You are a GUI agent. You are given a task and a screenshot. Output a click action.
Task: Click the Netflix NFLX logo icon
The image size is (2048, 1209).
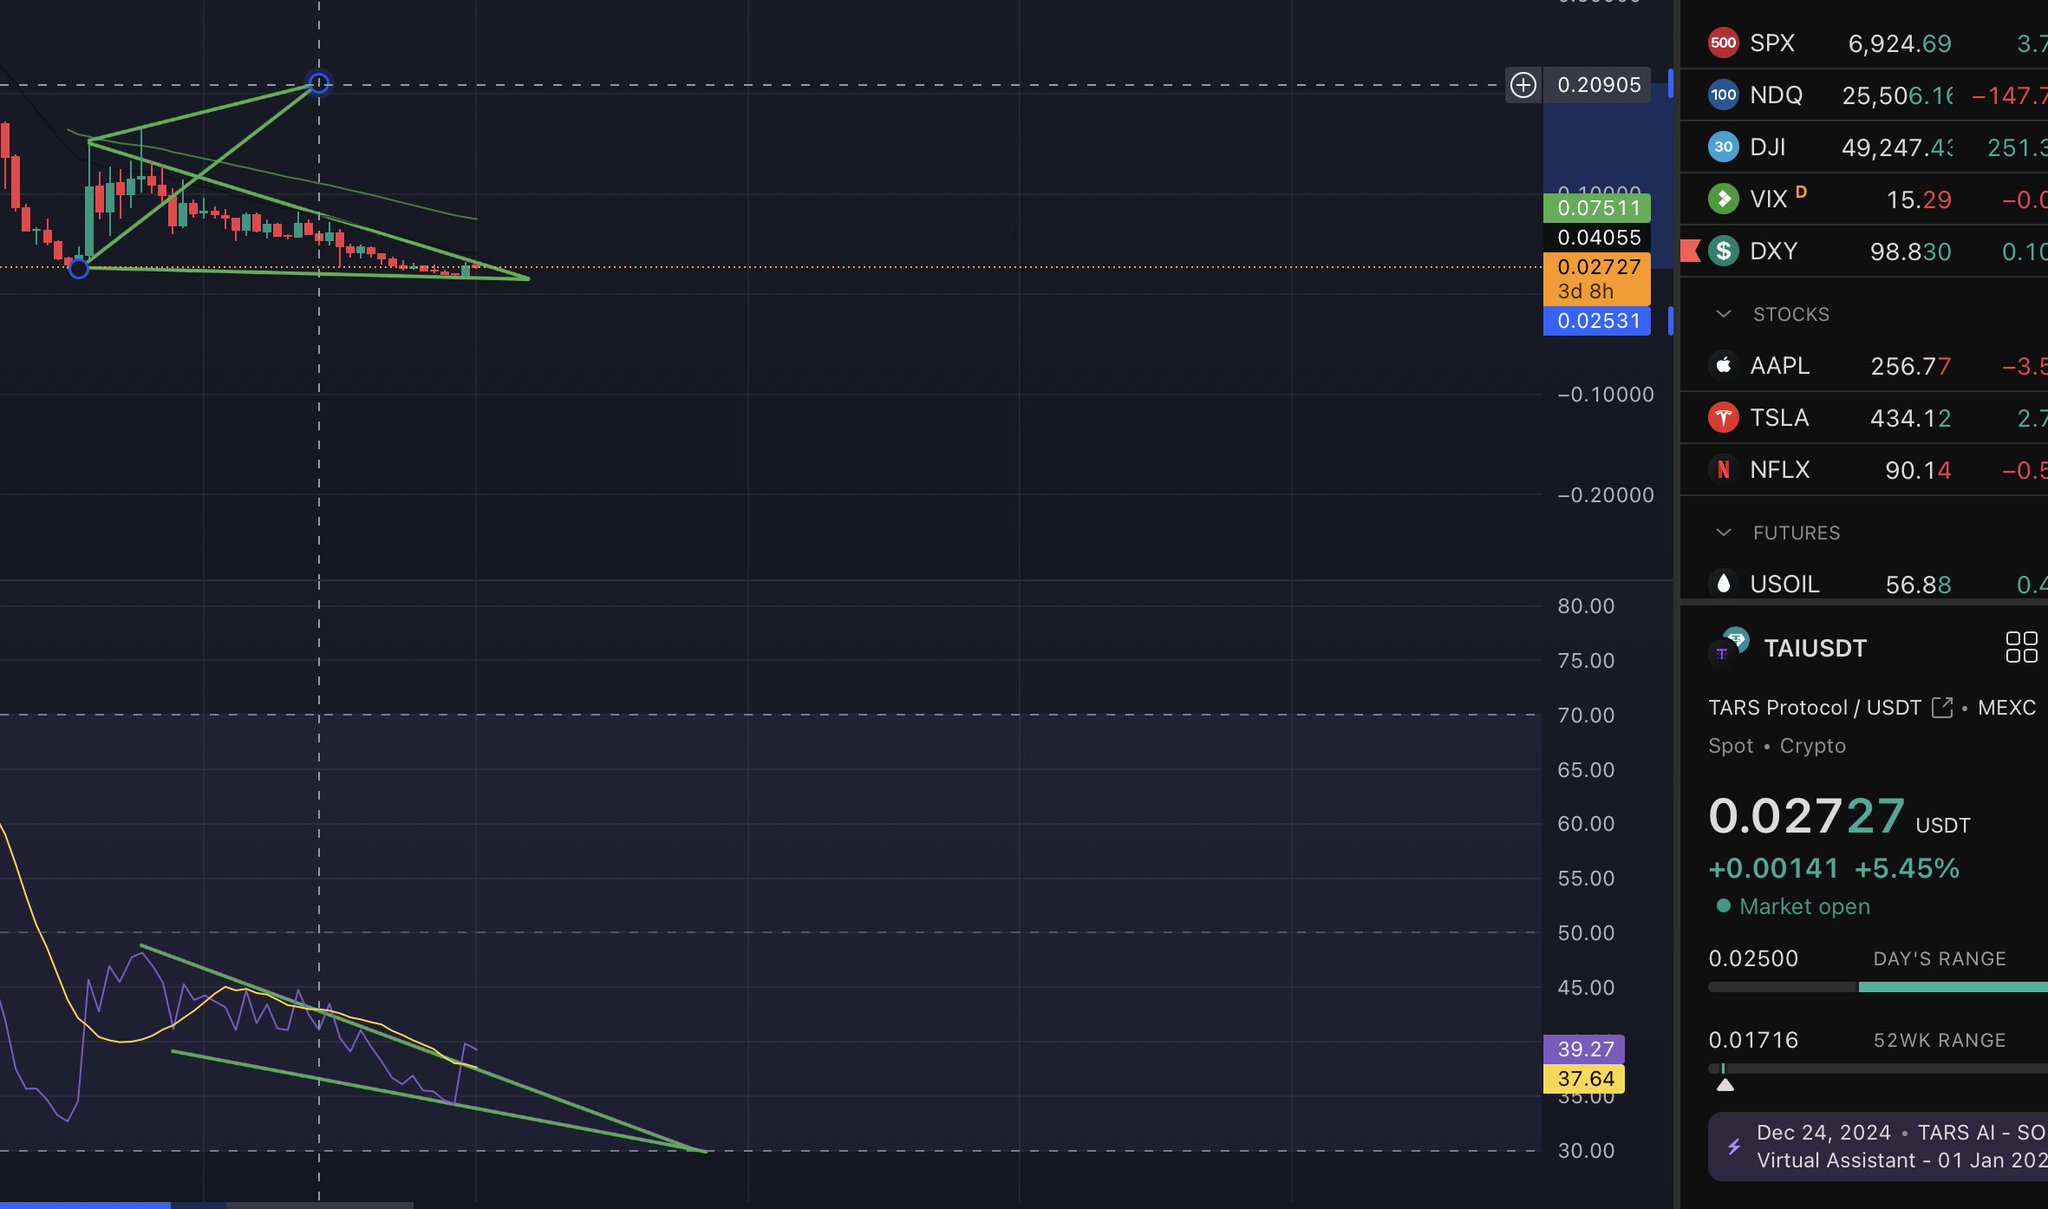coord(1723,469)
